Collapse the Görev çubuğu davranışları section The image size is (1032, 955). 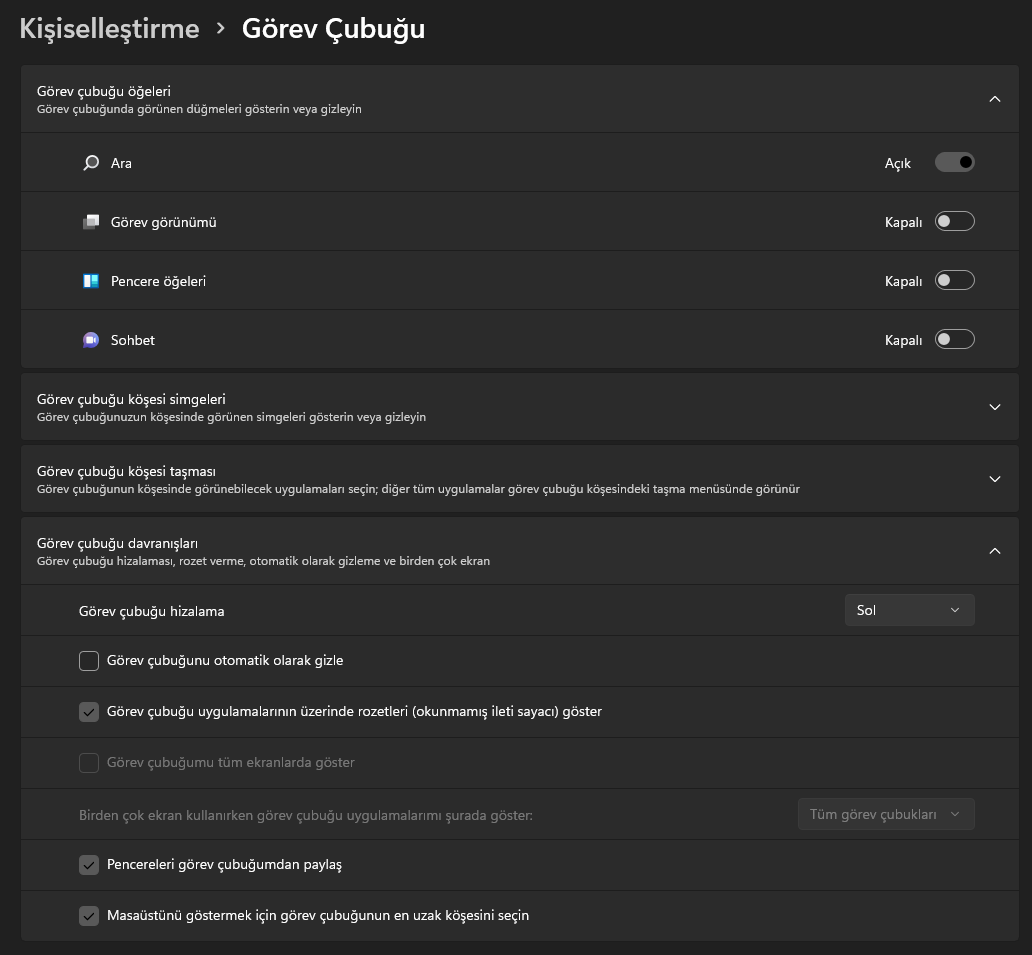click(994, 550)
